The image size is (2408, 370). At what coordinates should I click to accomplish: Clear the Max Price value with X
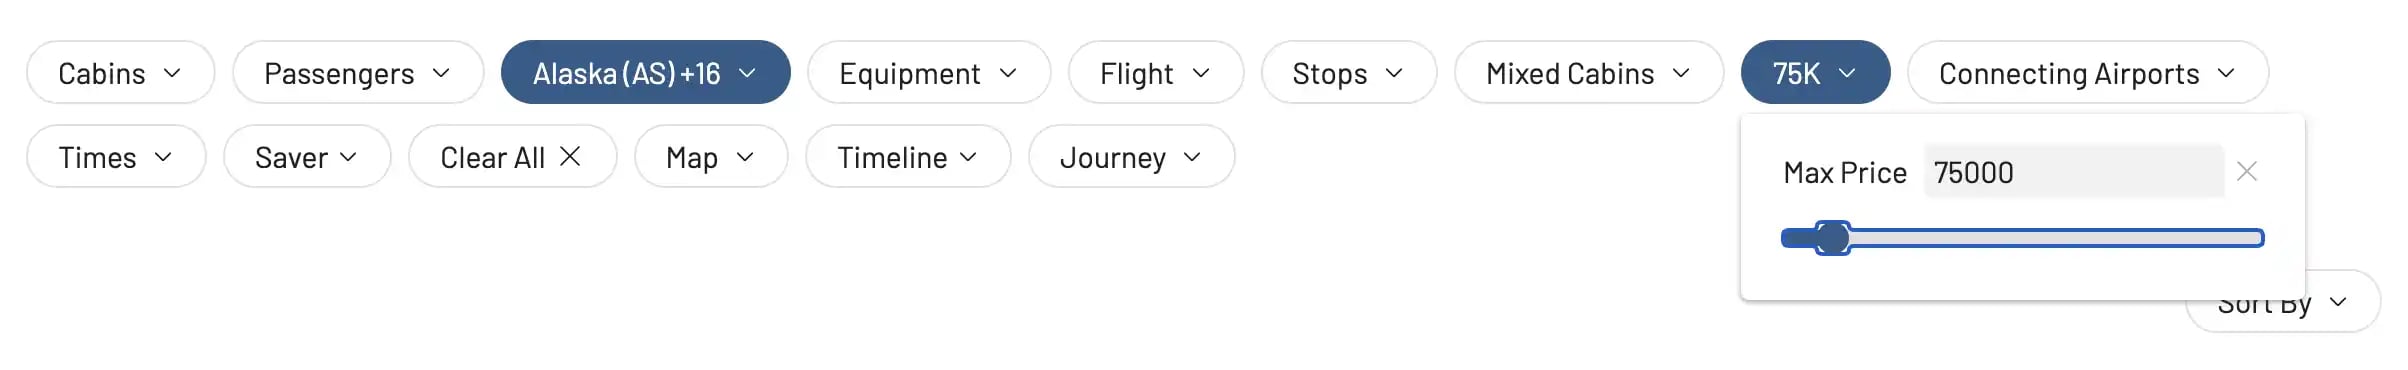tap(2247, 172)
